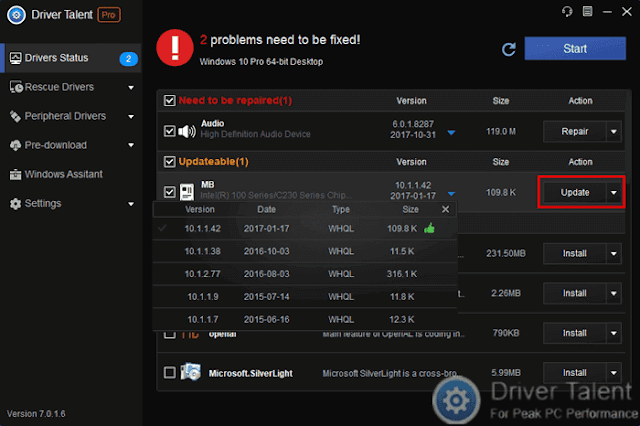Install Microsoft.SilverLight
The width and height of the screenshot is (640, 426).
pos(574,373)
